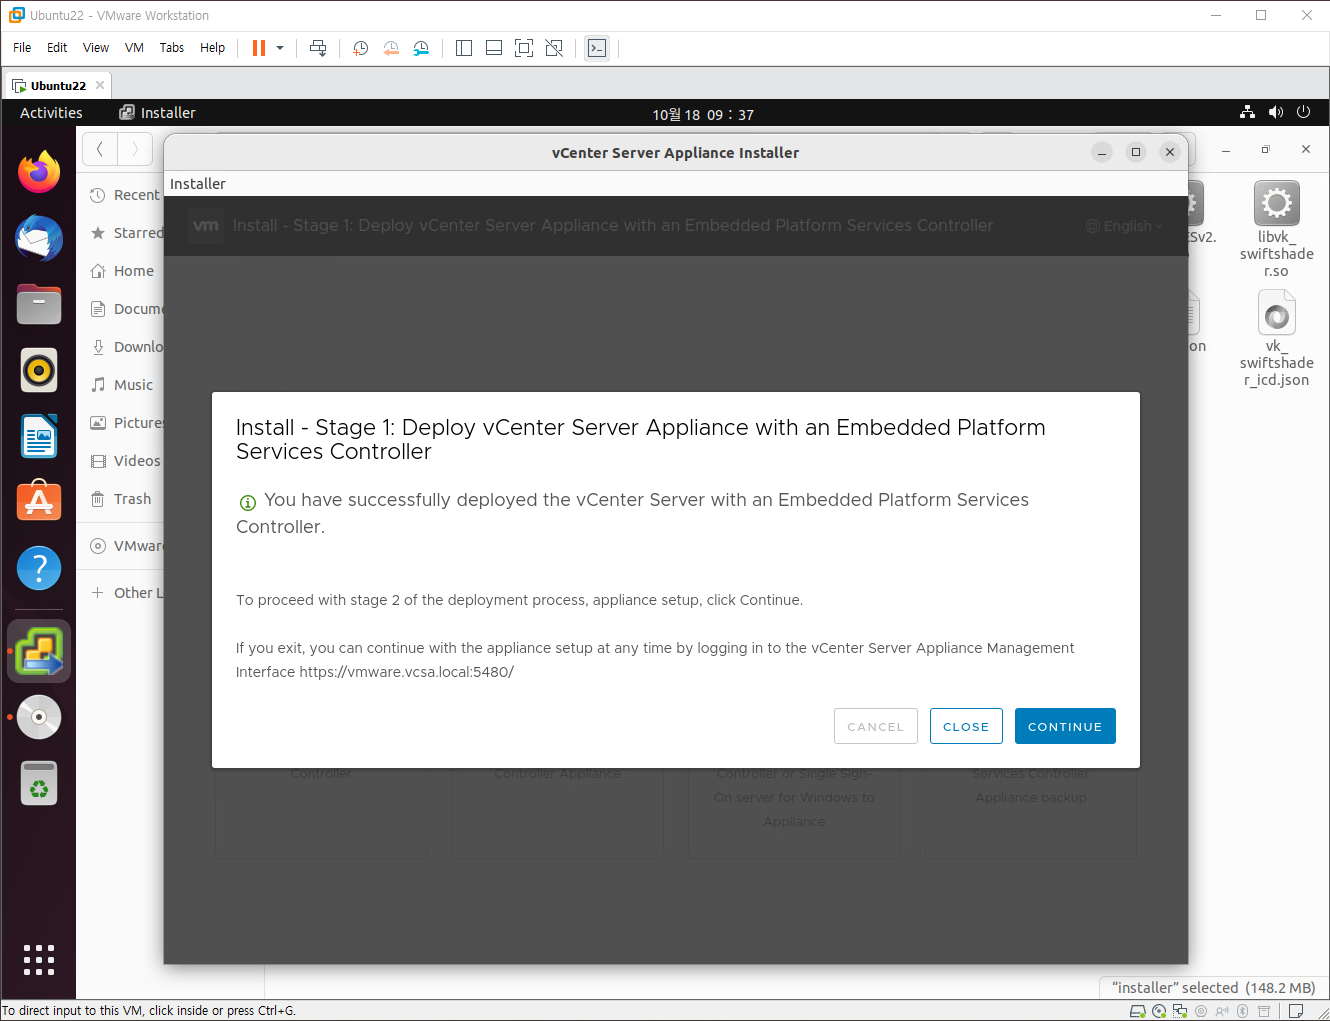
Task: Select the libvk_swiftshader.so file
Action: (1276, 229)
